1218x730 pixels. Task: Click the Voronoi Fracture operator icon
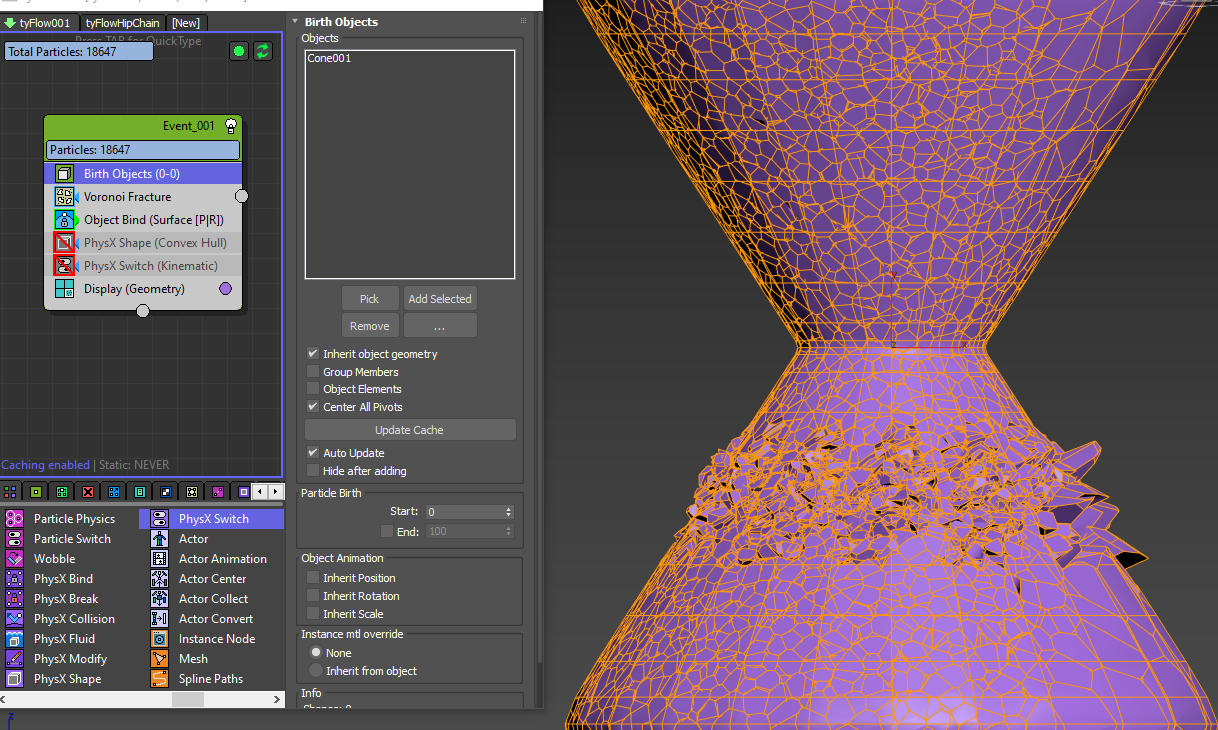64,197
